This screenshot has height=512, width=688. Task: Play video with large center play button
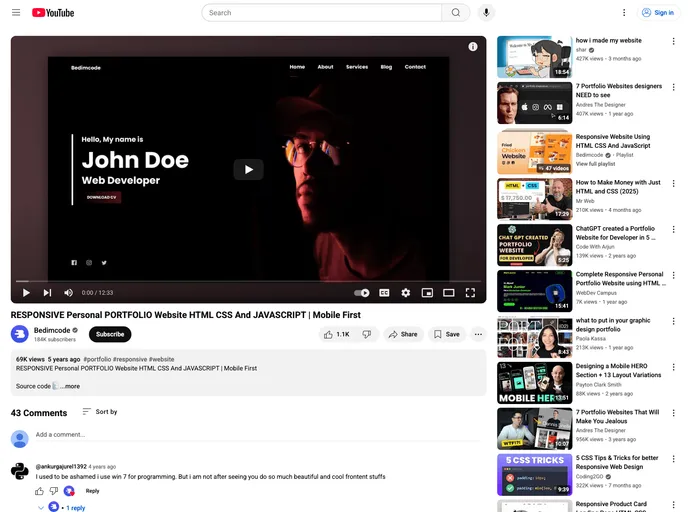click(249, 169)
